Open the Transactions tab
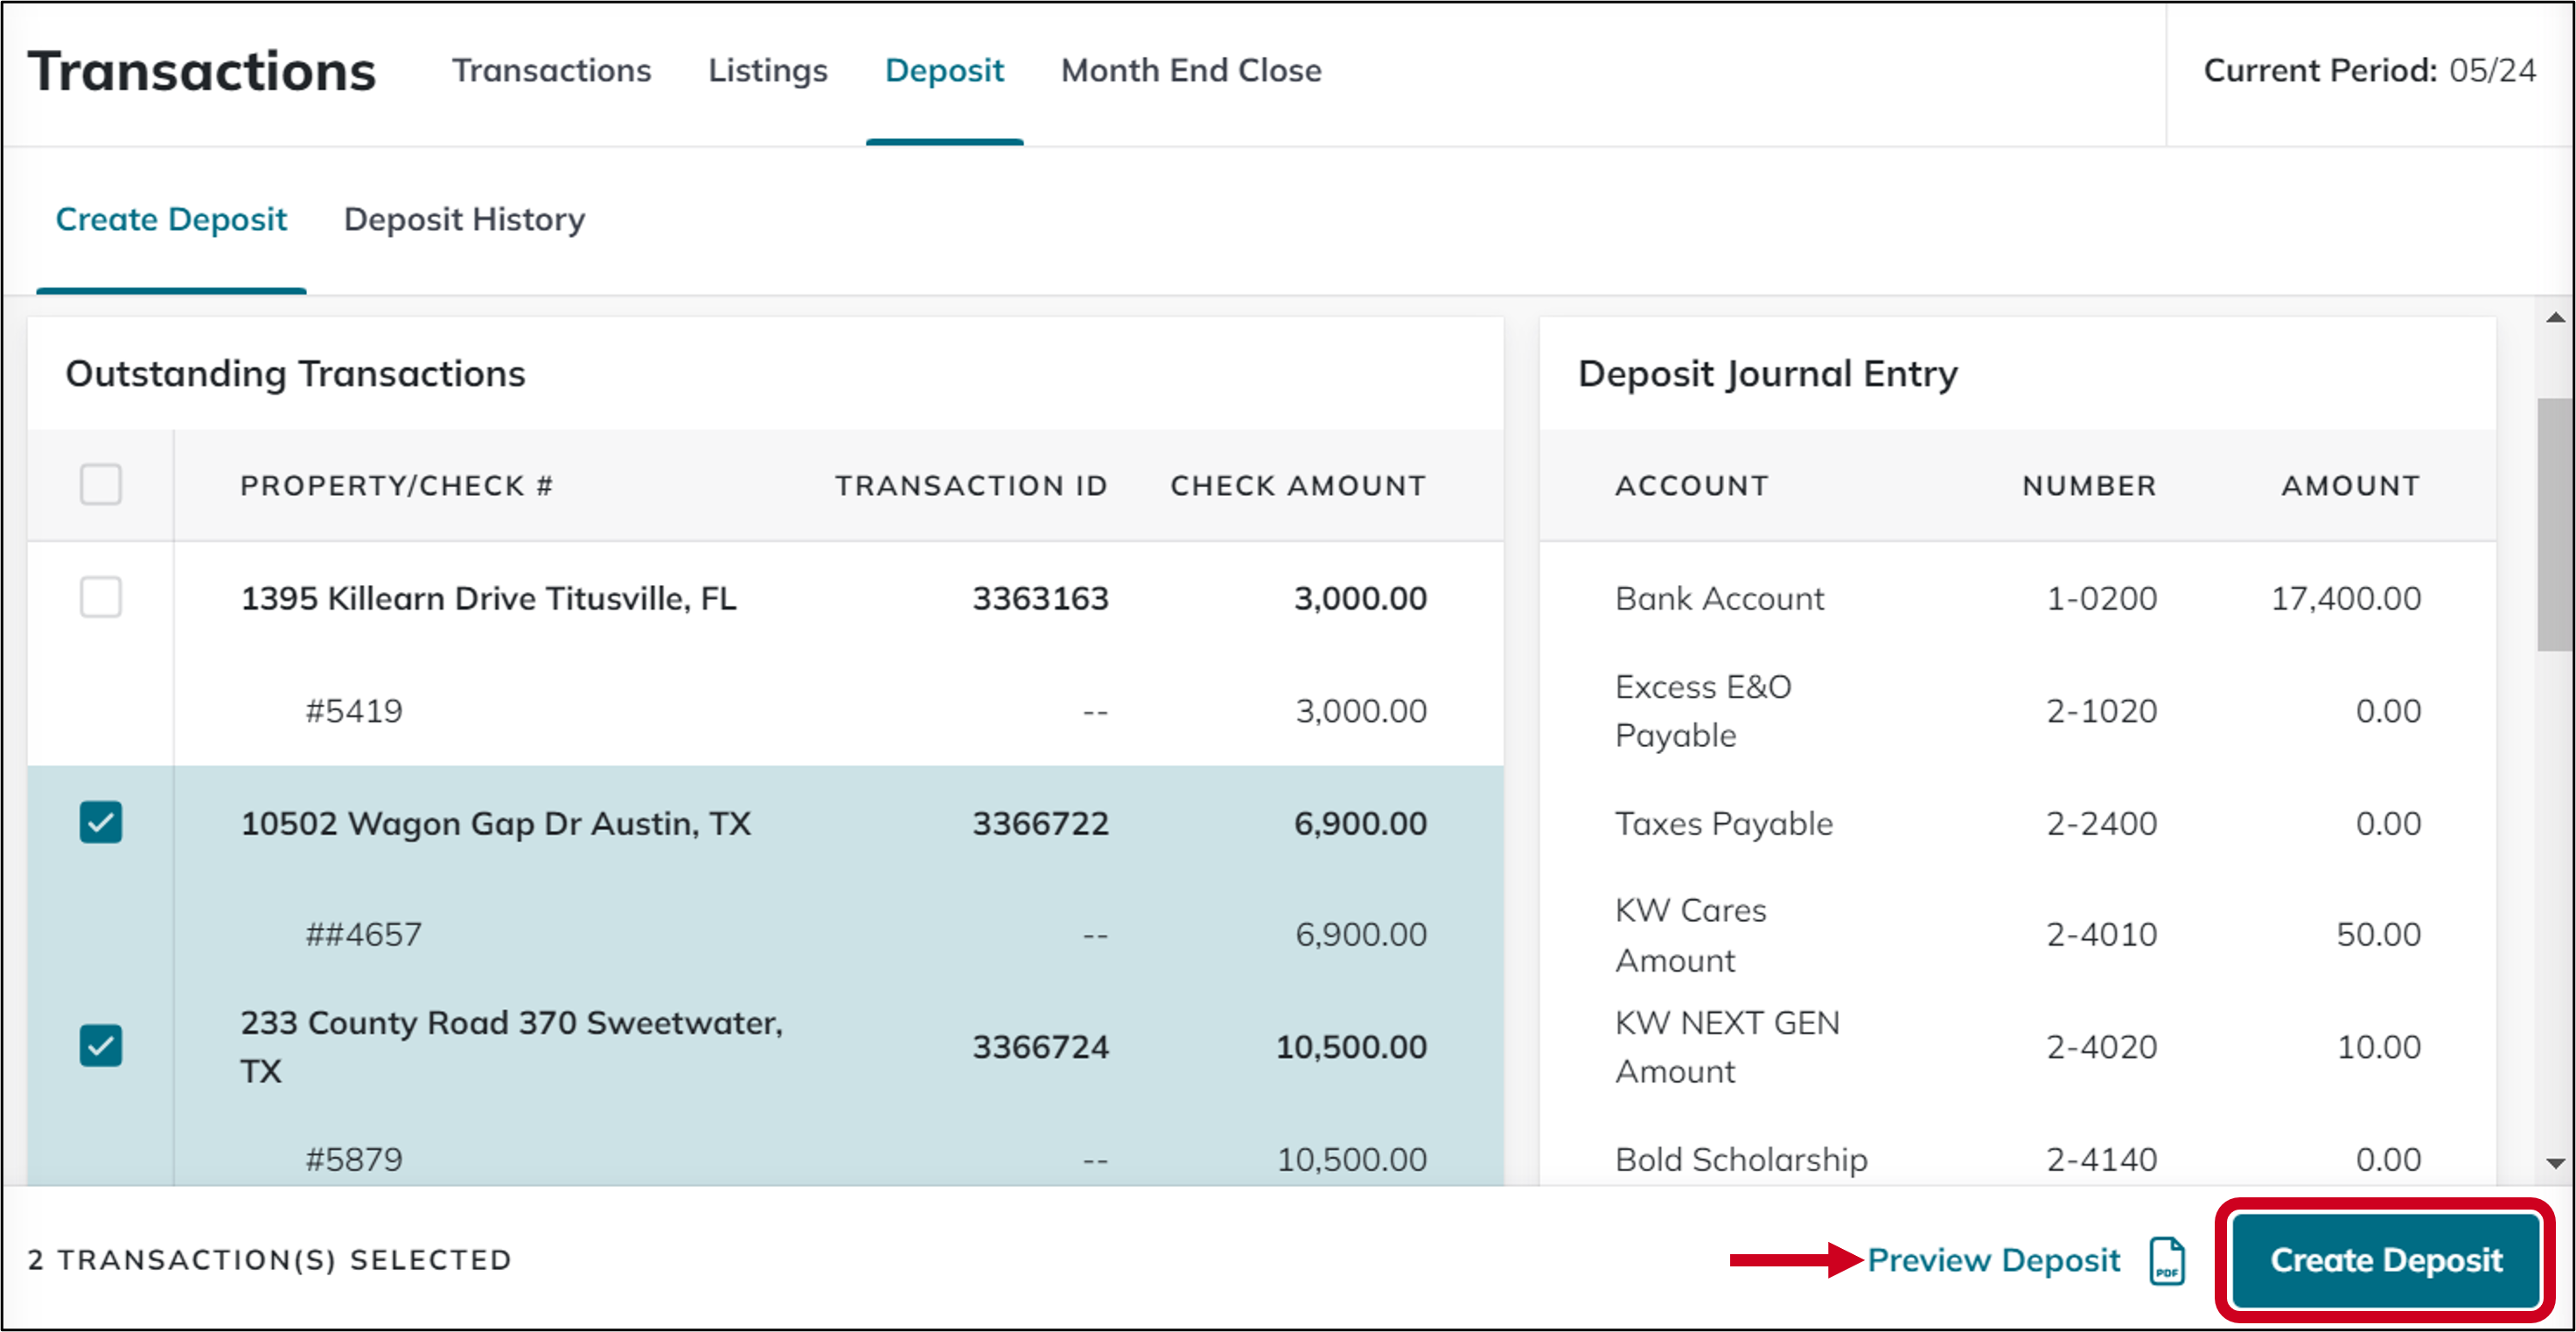This screenshot has width=2576, height=1332. tap(553, 70)
